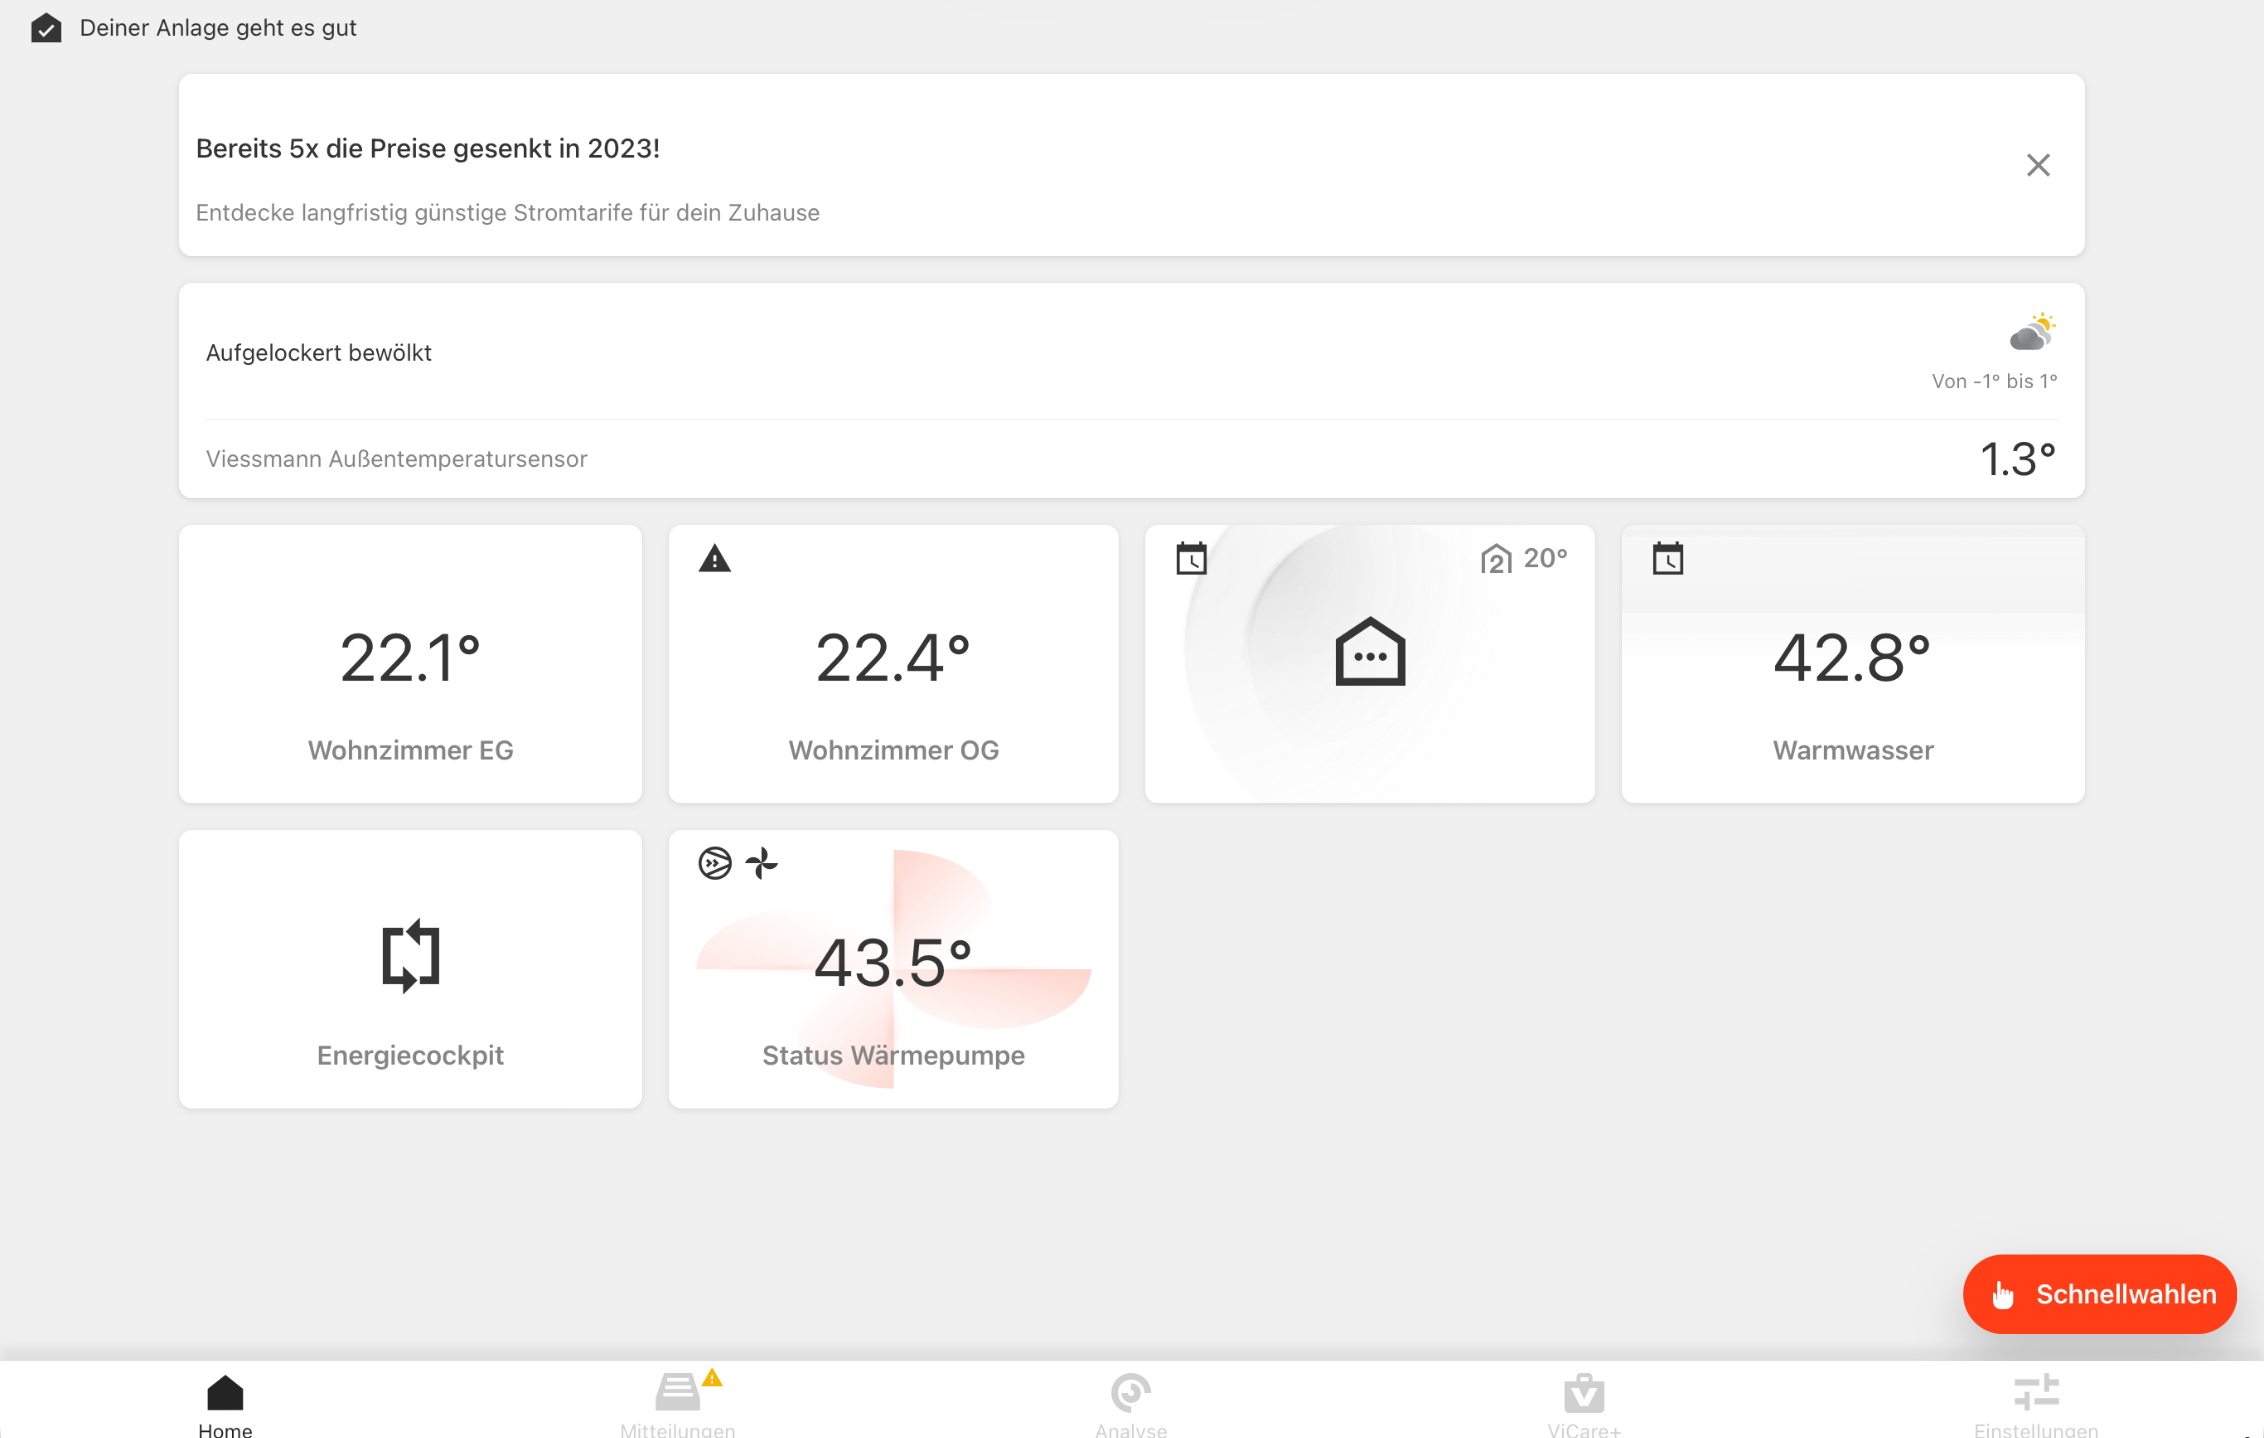Open the Analyse tab

tap(1130, 1402)
